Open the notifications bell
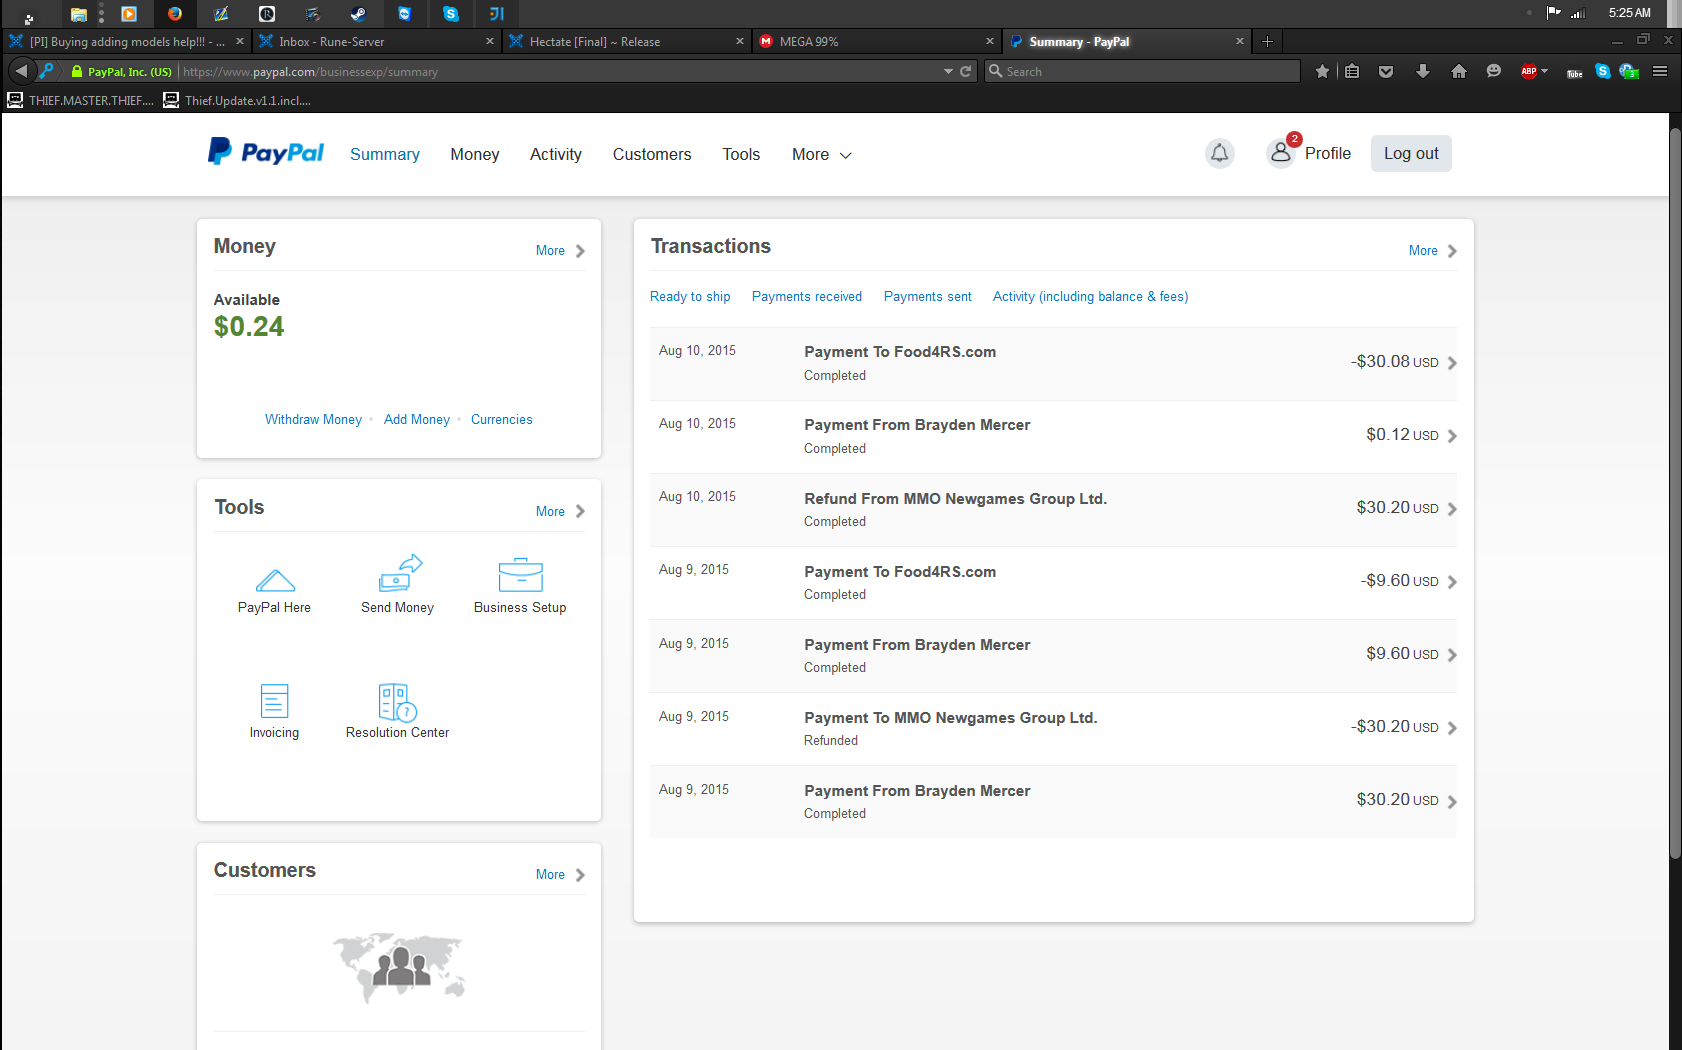 1219,153
